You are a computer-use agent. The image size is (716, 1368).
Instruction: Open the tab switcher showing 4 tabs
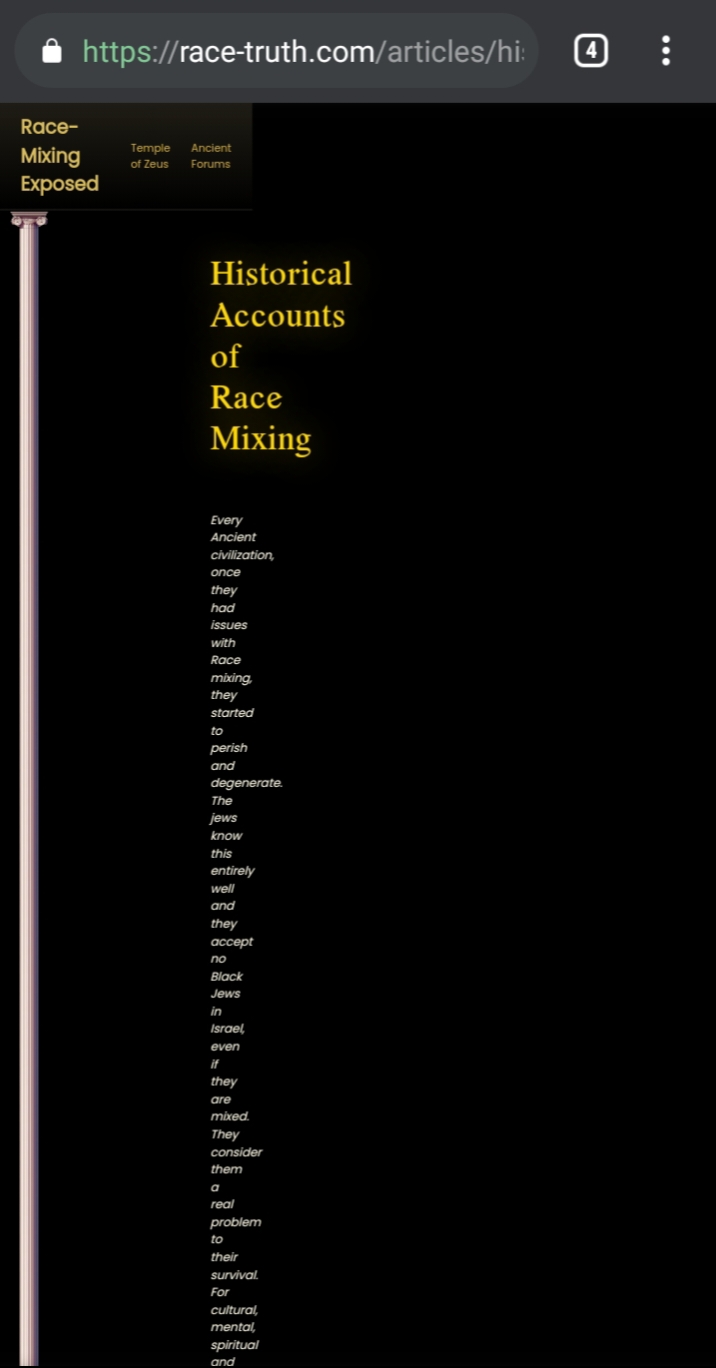[591, 50]
